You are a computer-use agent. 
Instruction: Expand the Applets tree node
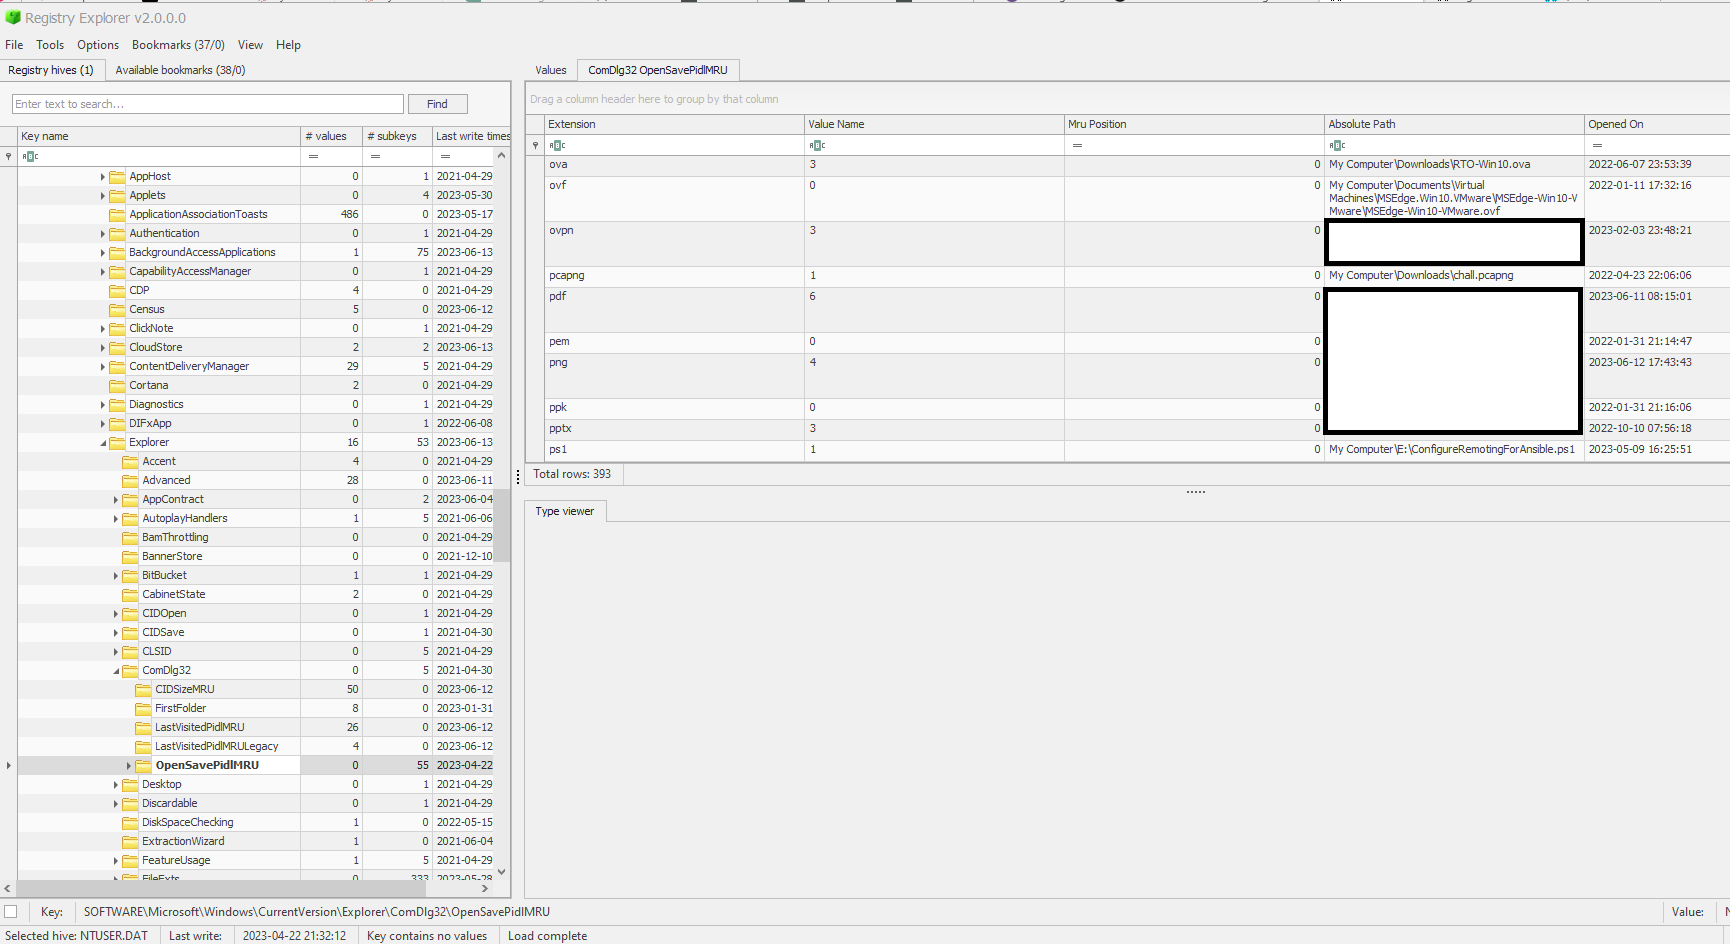102,195
